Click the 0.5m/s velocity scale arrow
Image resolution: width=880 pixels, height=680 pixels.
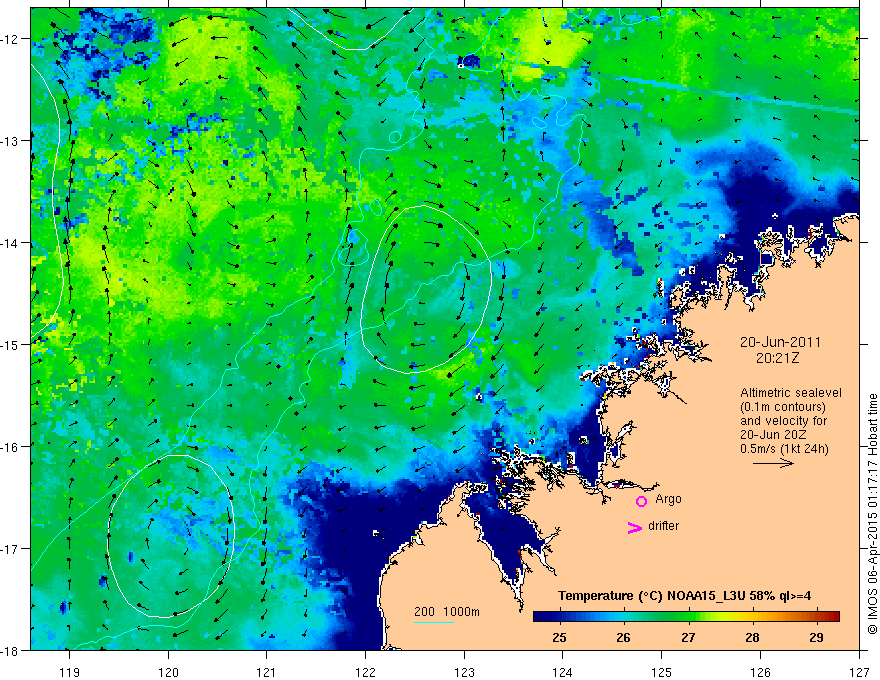click(x=773, y=463)
